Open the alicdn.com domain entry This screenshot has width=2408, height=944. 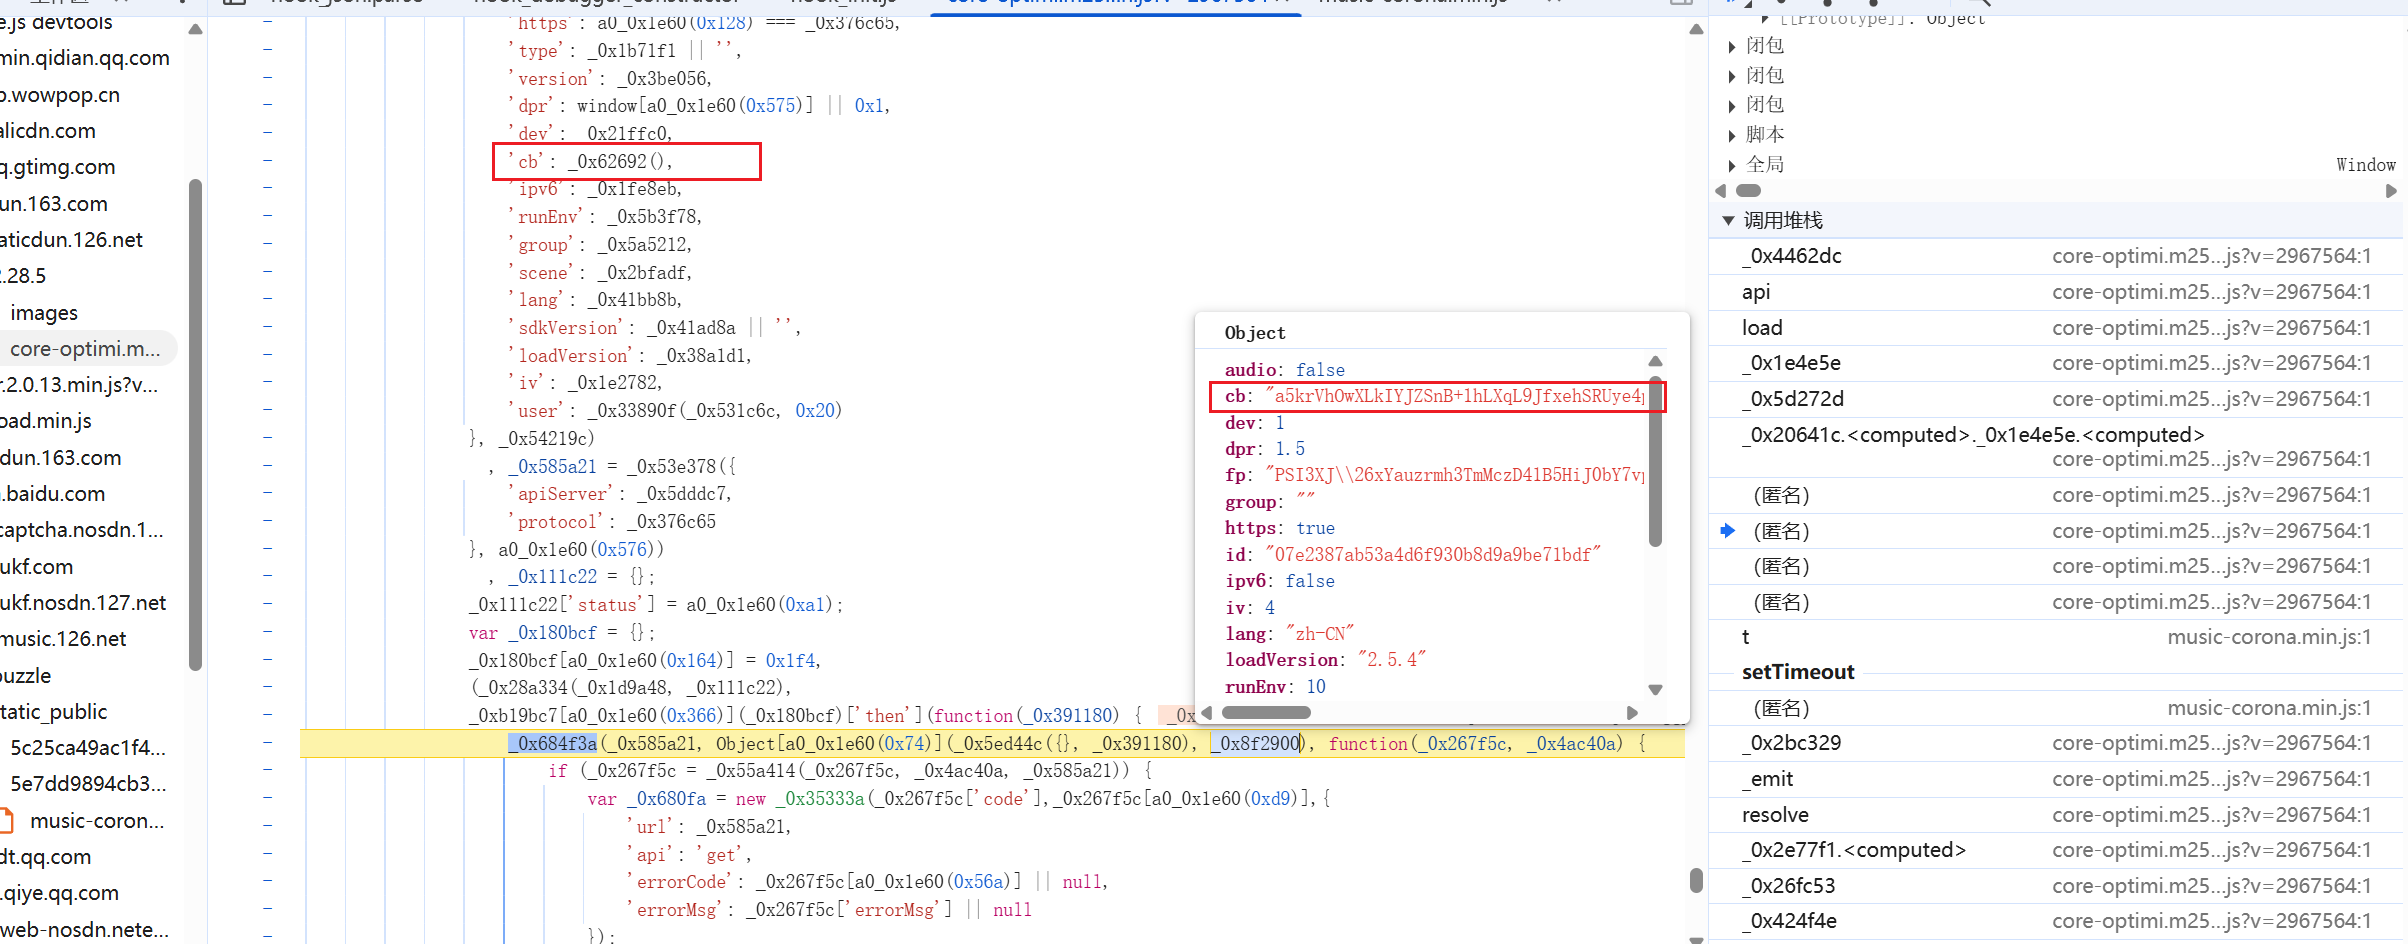coord(48,131)
